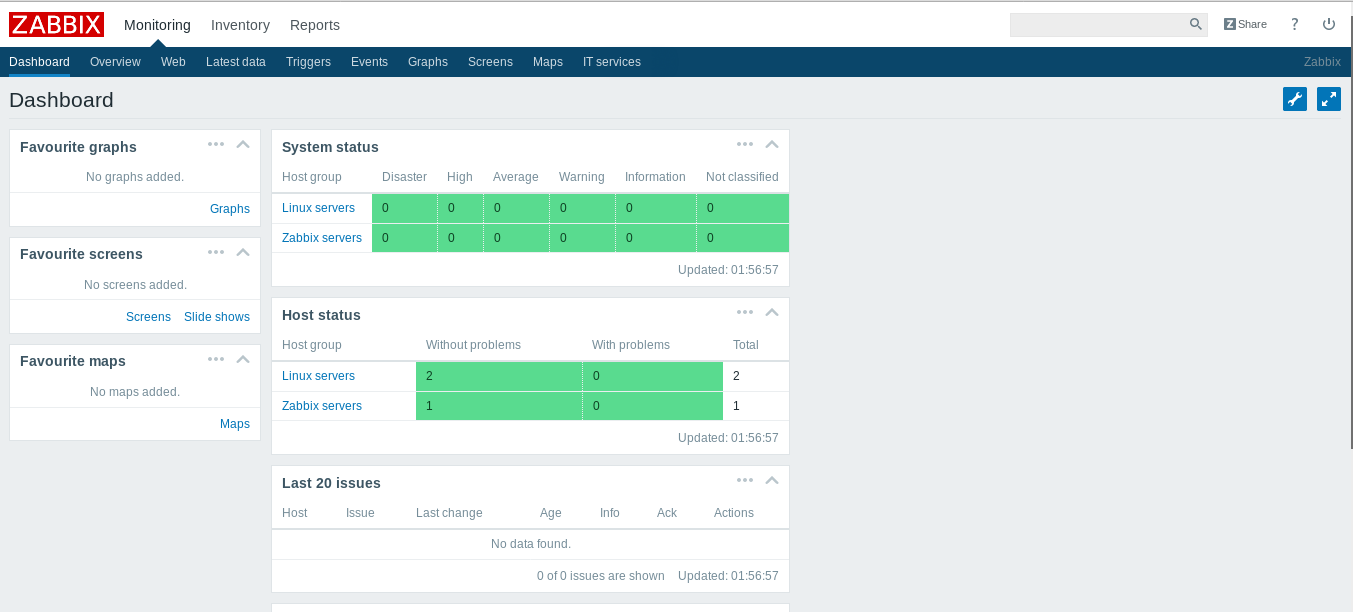The height and width of the screenshot is (612, 1353).
Task: Click the dashboard configuration wrench icon
Action: tap(1294, 99)
